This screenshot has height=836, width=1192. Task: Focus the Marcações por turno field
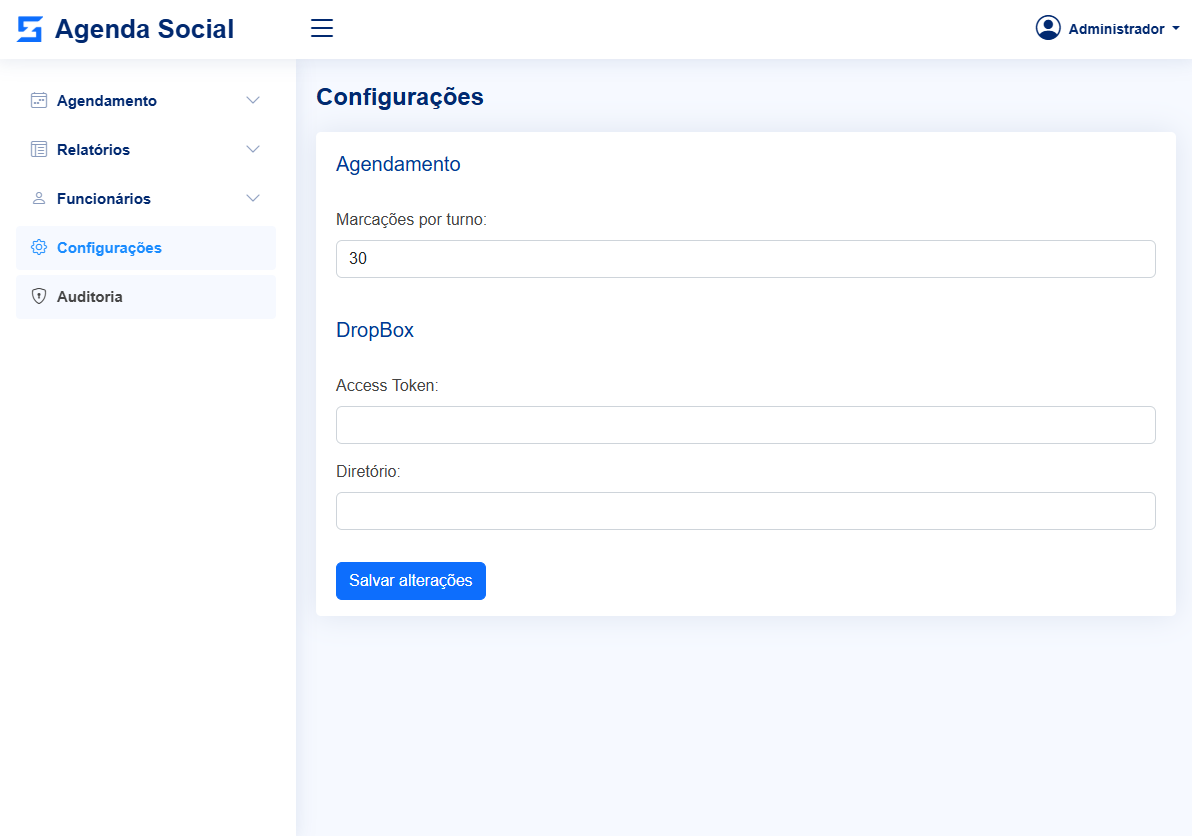click(745, 259)
